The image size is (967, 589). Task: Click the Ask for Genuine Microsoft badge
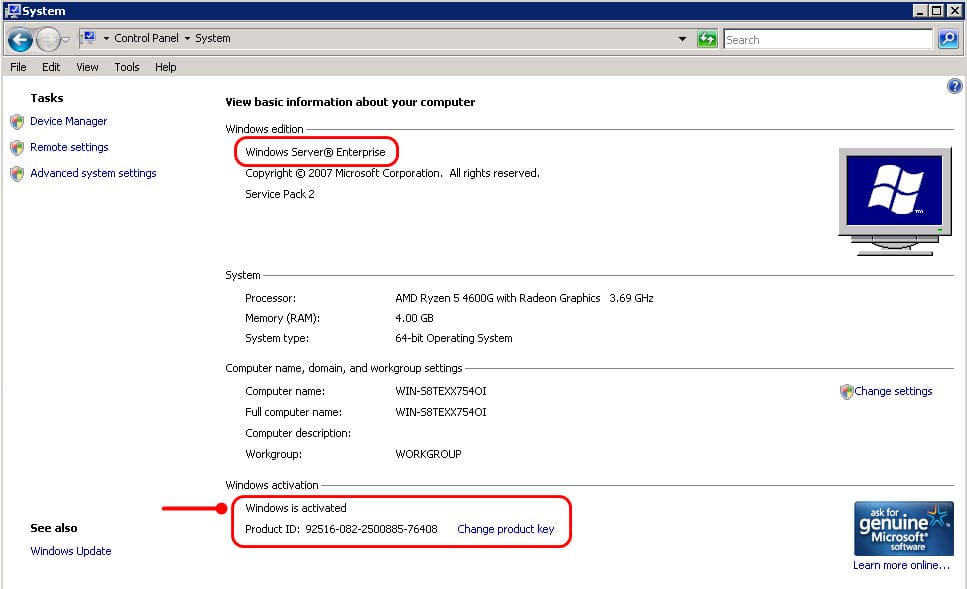point(903,529)
